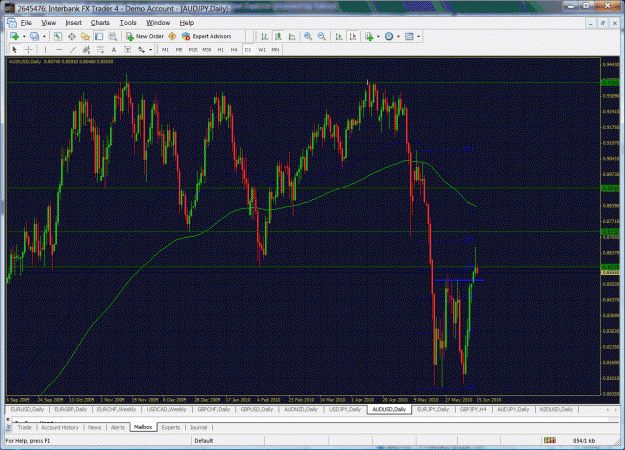Open the Strategy Tester icon
The image size is (625, 450).
pos(113,36)
